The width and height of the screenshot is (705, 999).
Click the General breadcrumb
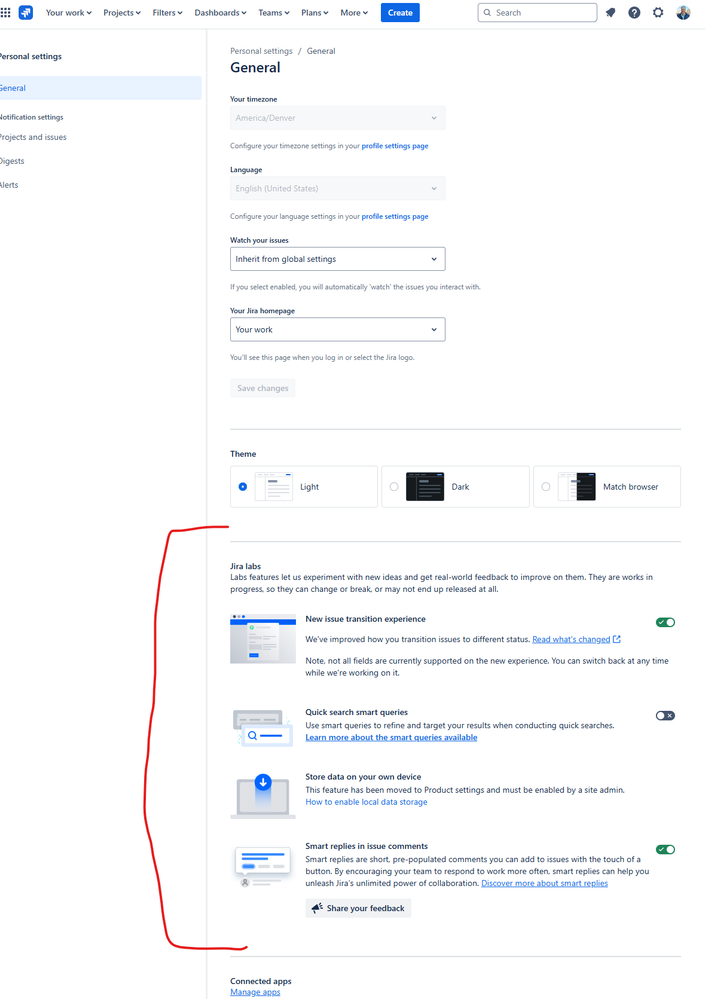pyautogui.click(x=321, y=51)
